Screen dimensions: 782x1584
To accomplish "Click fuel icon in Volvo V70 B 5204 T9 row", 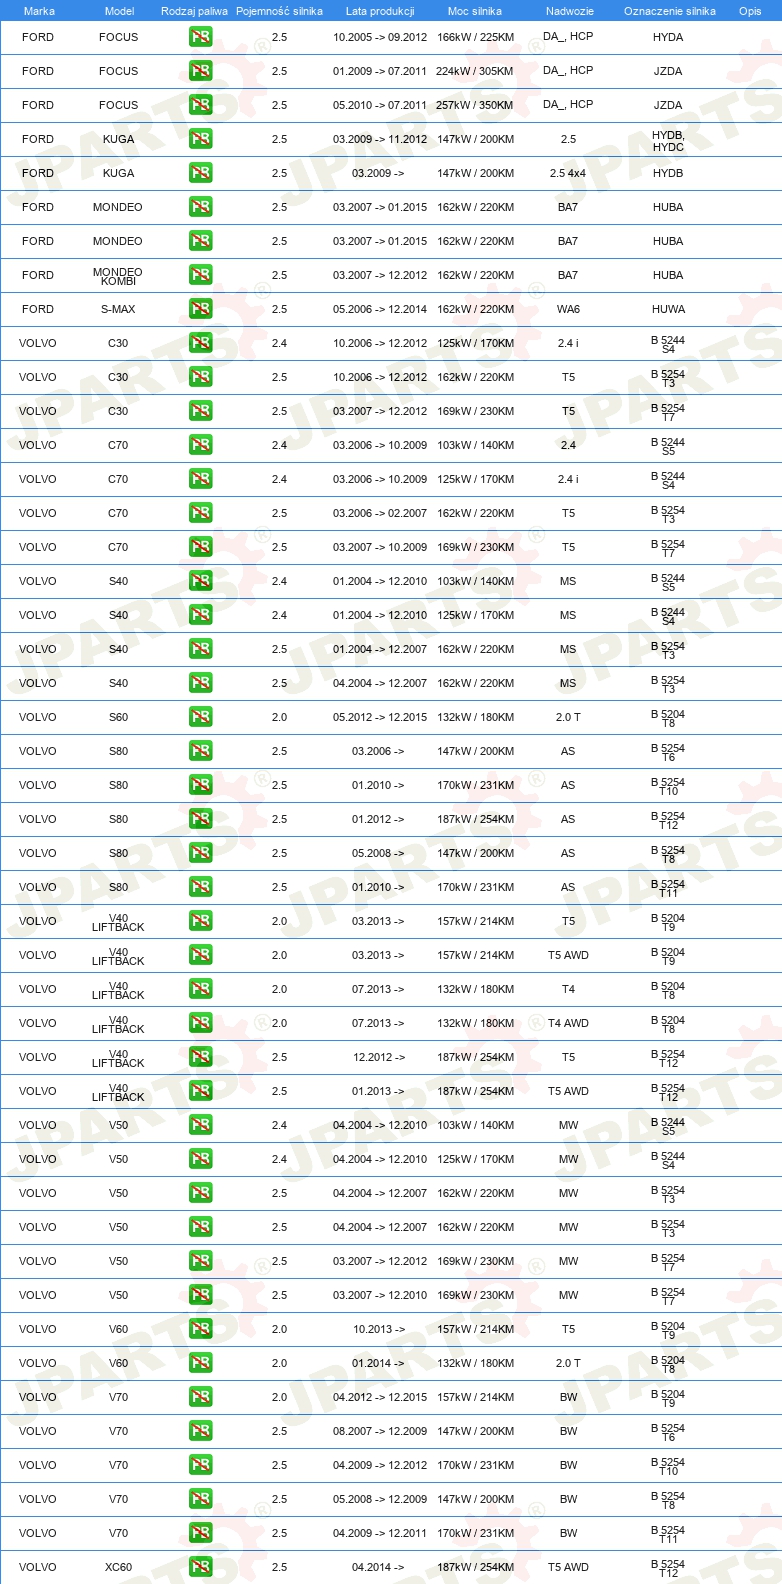I will pos(200,1397).
